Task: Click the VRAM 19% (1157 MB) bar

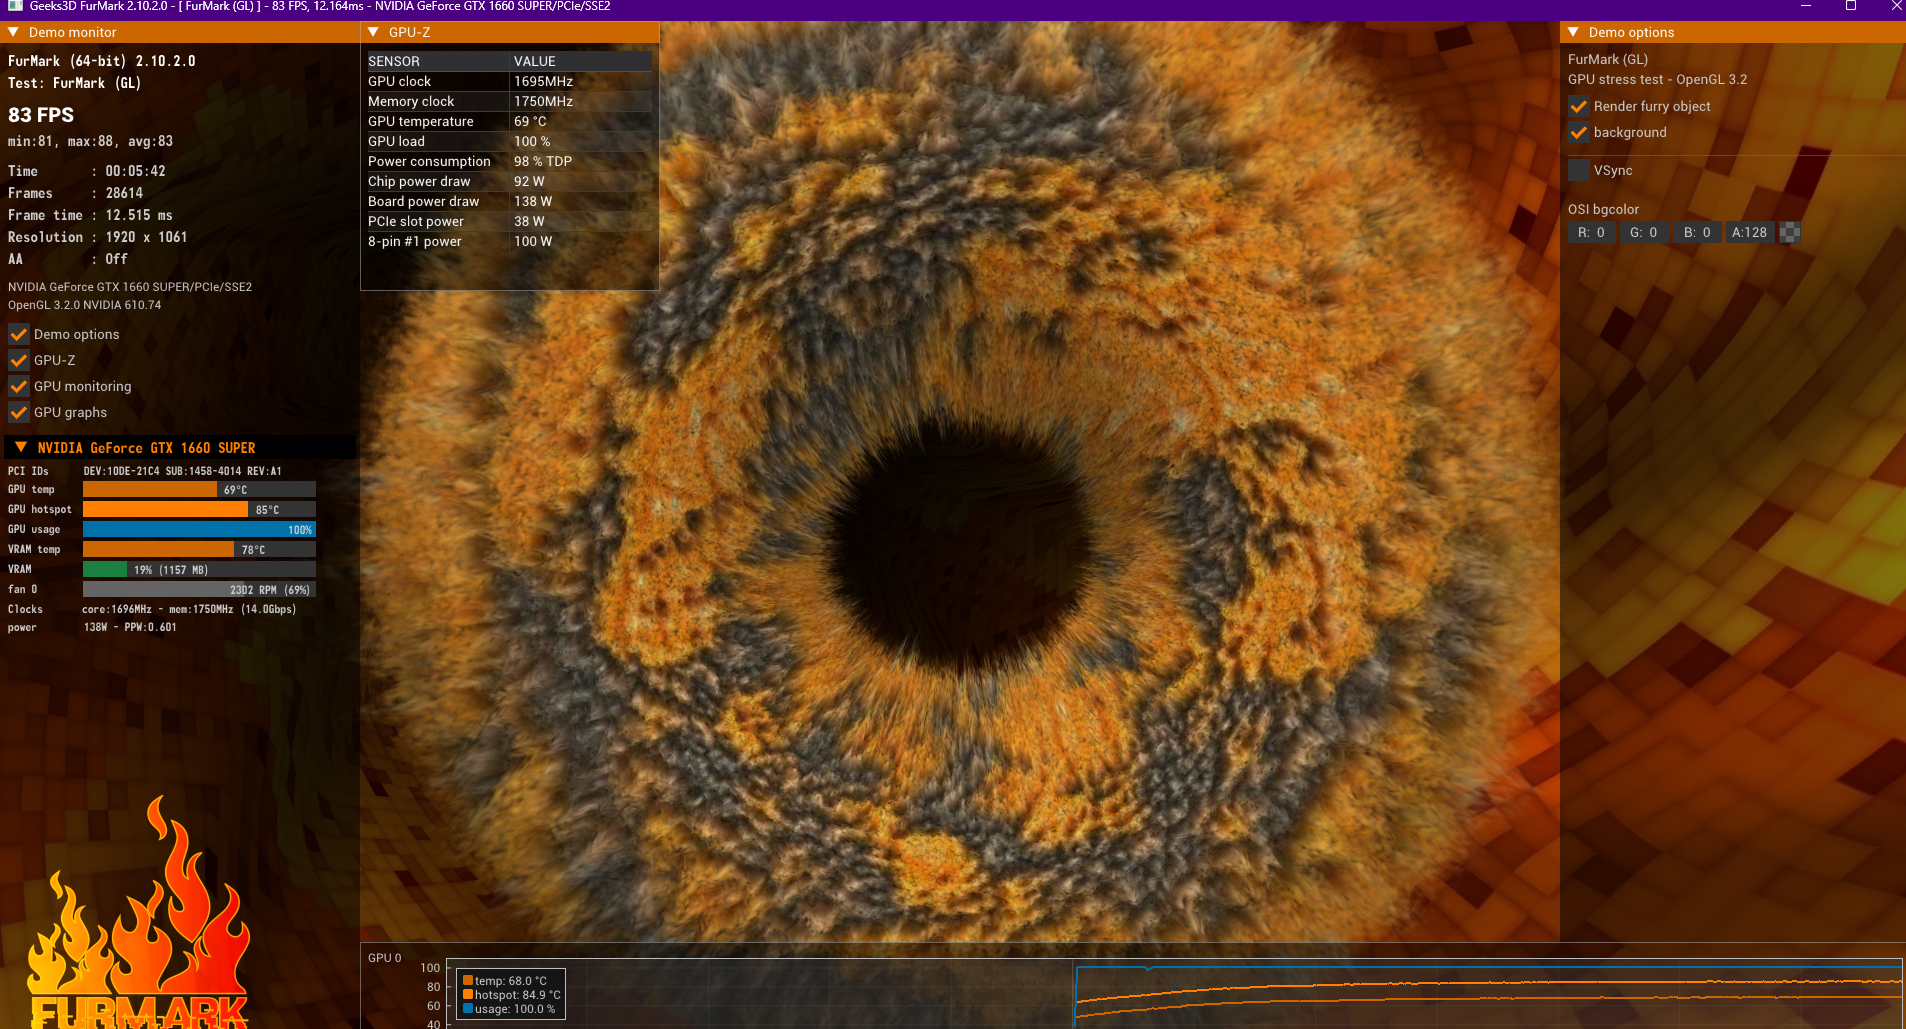Action: pos(199,569)
